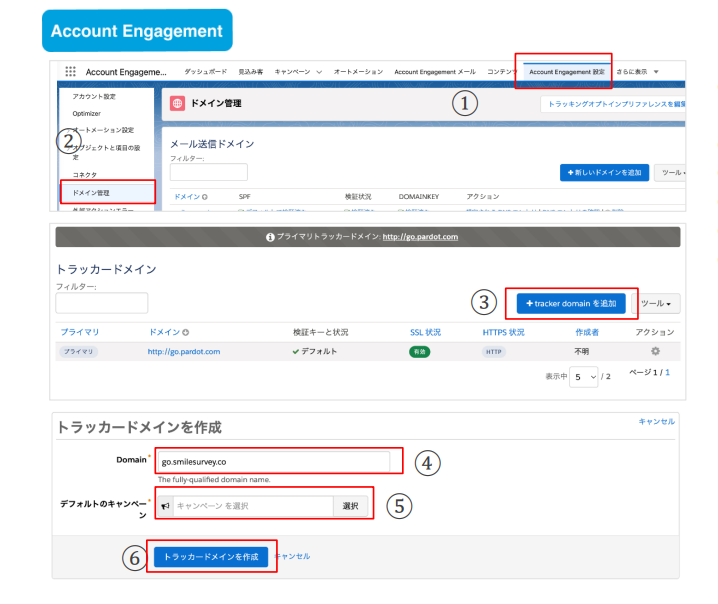Open the ツール dropdown in email sending domain section
The height and width of the screenshot is (604, 718).
[x=671, y=173]
